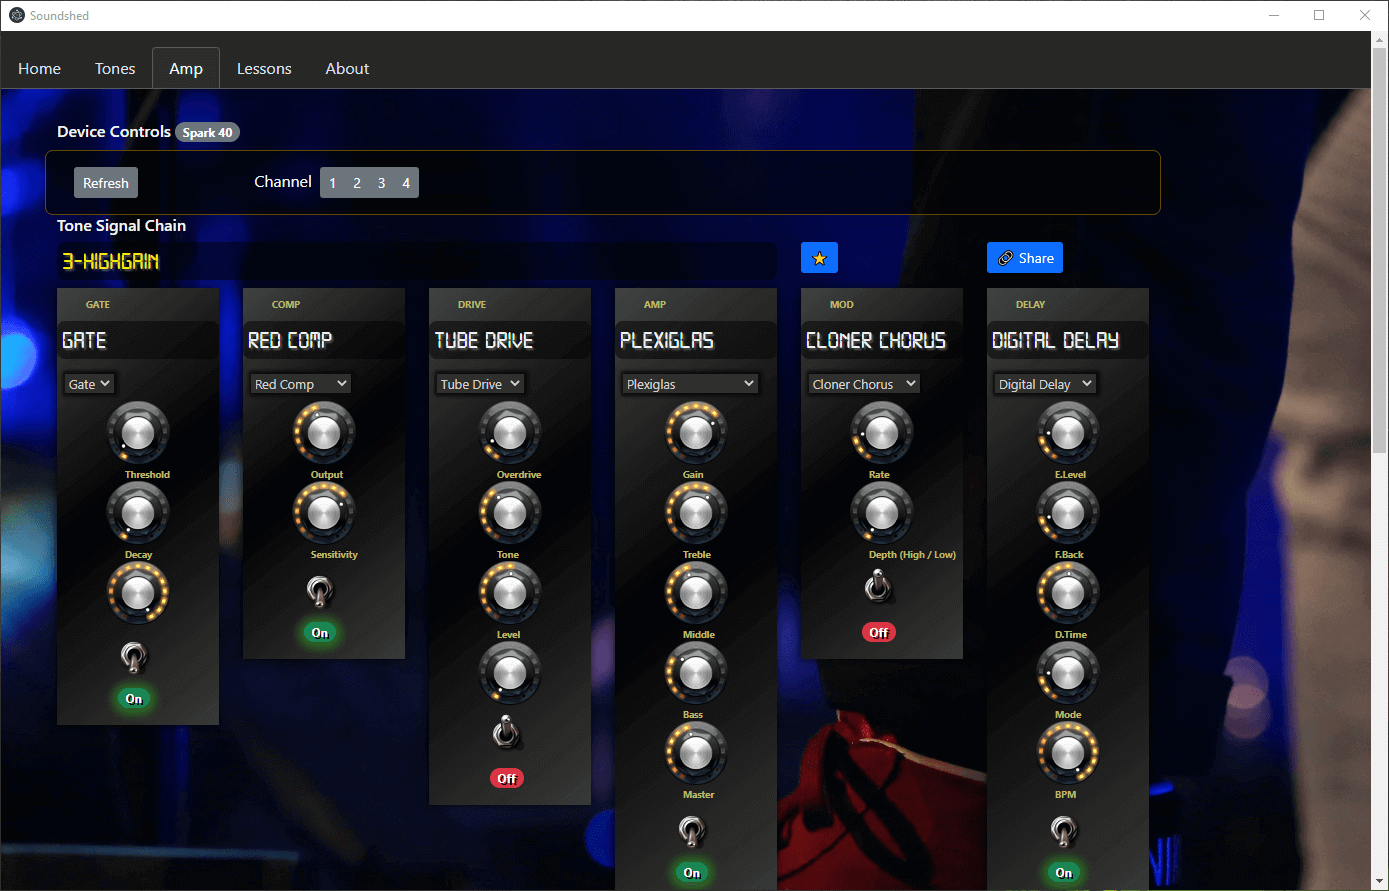Click the Red Comp Sensitivity knob
Image resolution: width=1389 pixels, height=891 pixels.
tap(324, 512)
